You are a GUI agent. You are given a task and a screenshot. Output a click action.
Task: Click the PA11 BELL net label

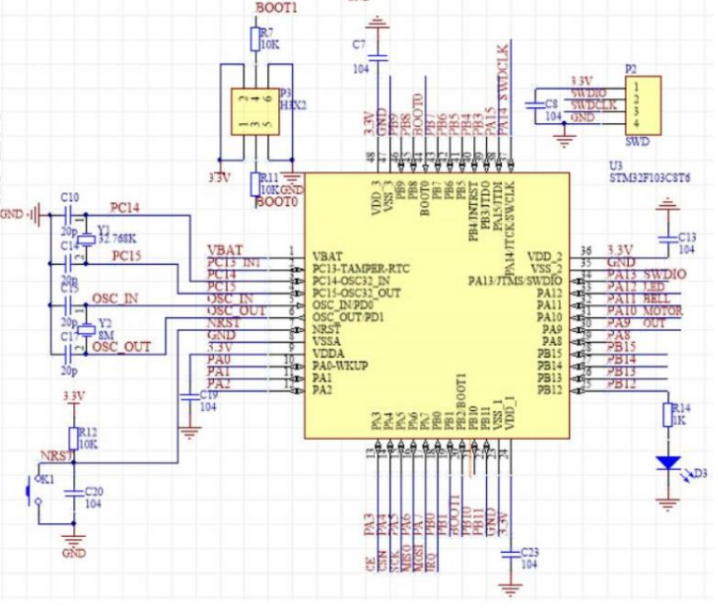(639, 299)
